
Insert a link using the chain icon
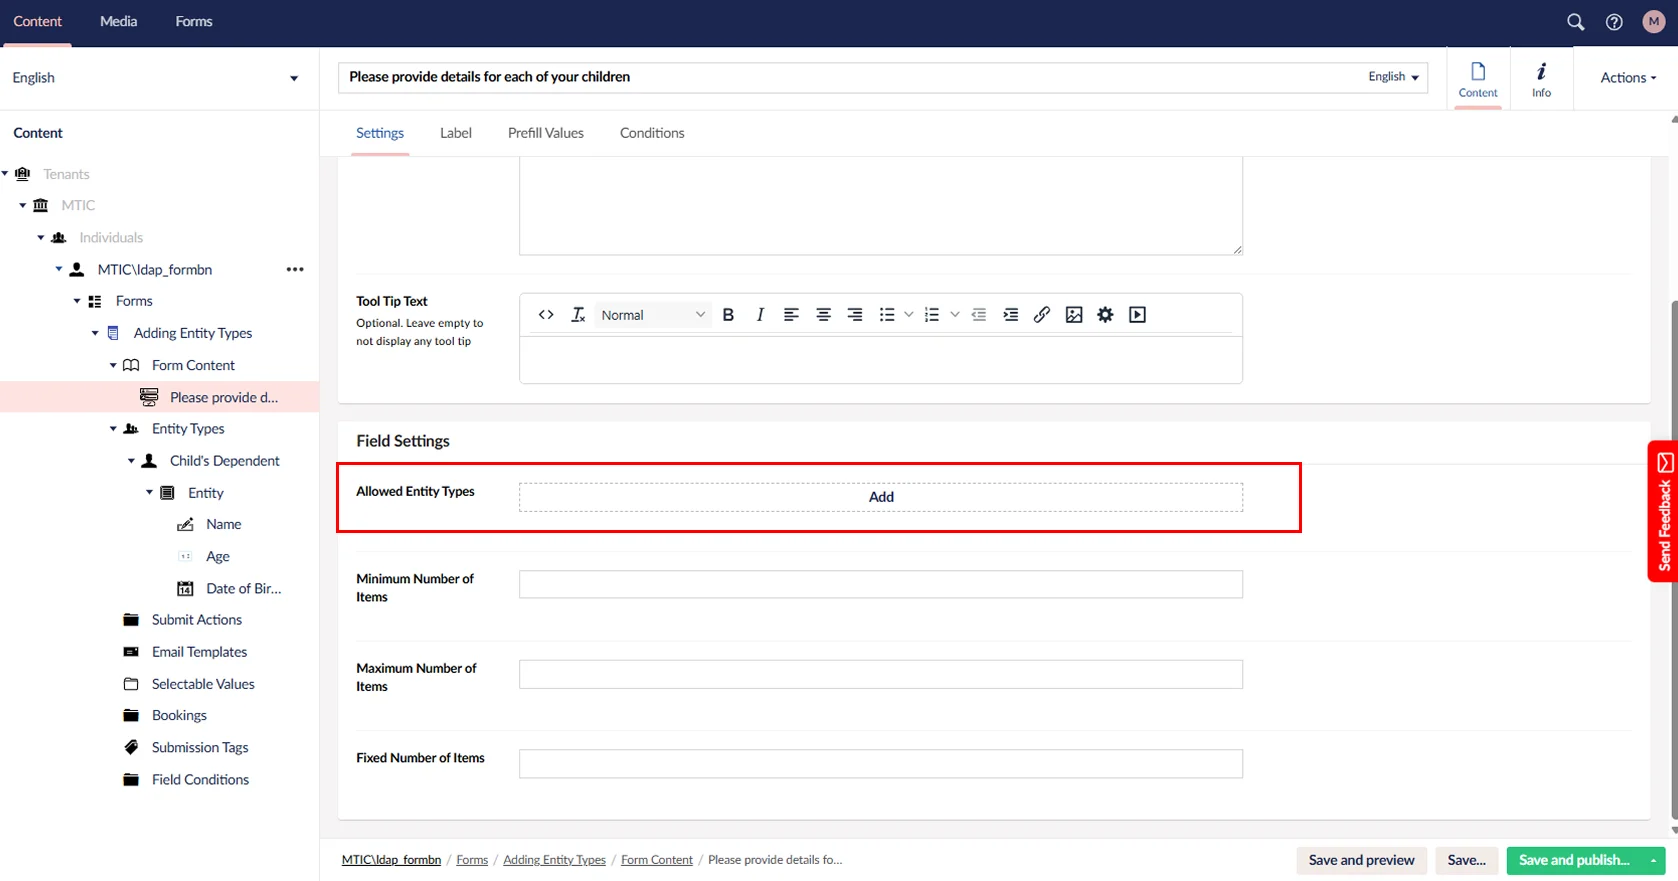pyautogui.click(x=1041, y=315)
